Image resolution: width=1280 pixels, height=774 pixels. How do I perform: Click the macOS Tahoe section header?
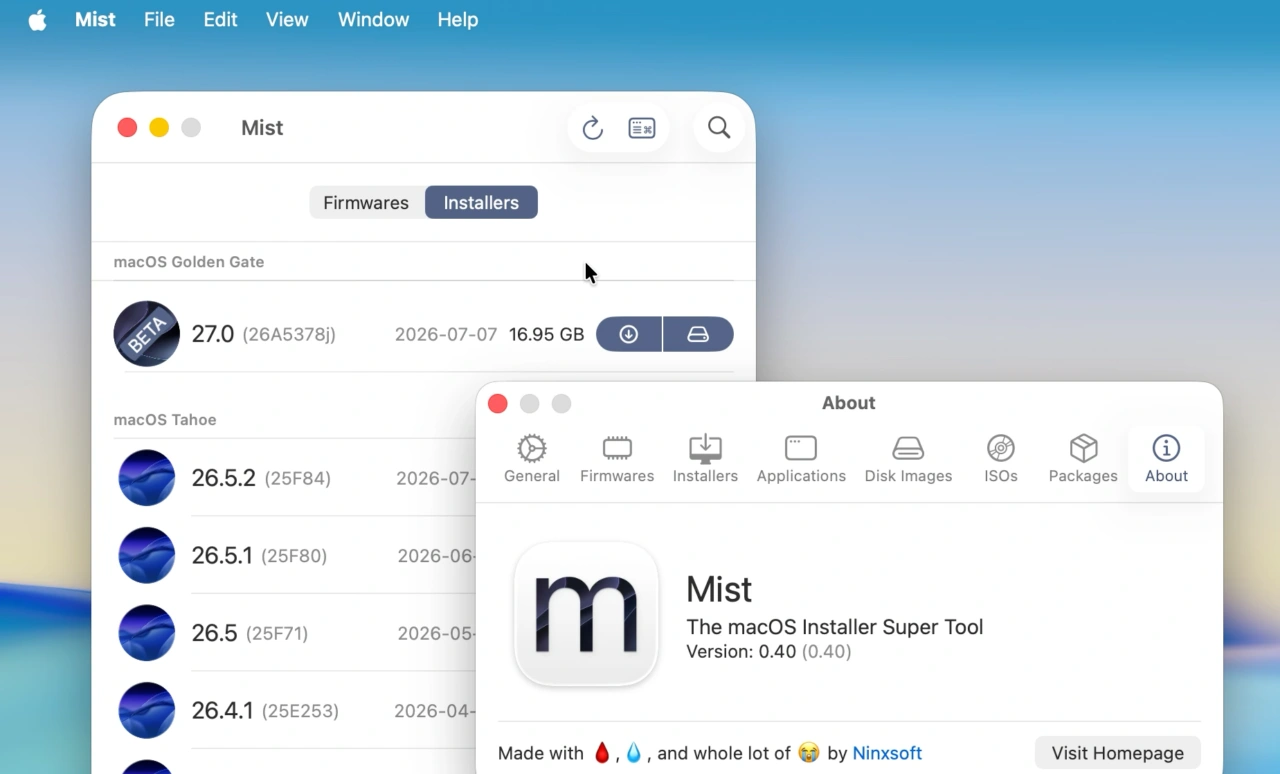[165, 420]
